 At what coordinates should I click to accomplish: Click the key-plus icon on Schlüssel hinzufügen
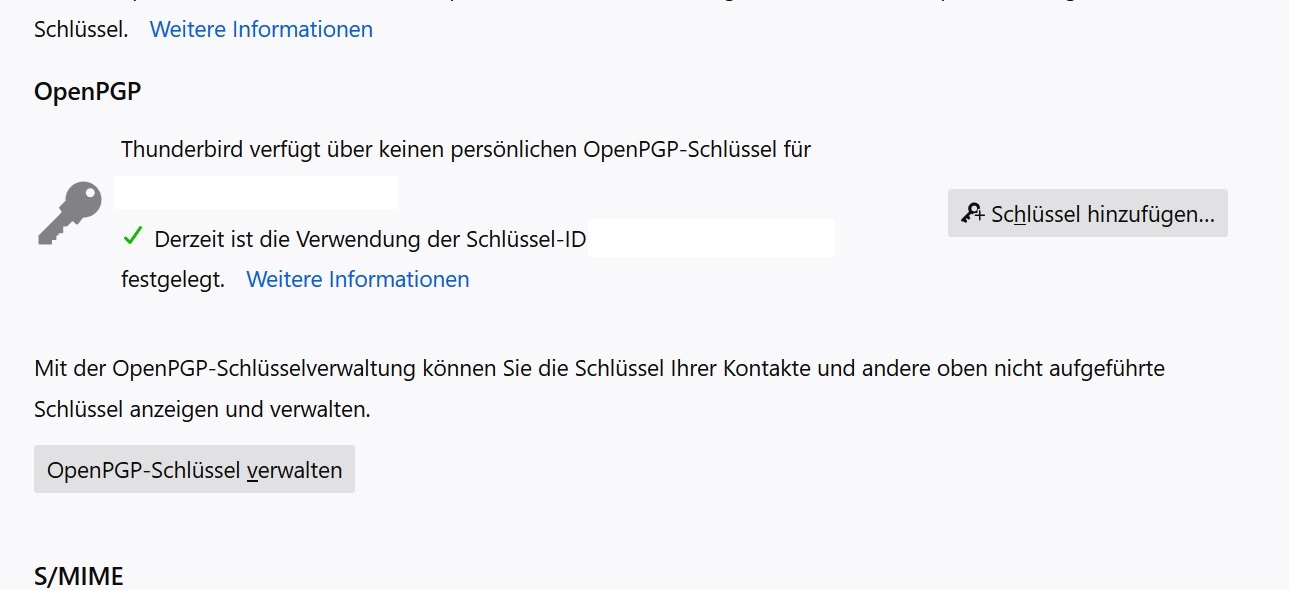[972, 213]
